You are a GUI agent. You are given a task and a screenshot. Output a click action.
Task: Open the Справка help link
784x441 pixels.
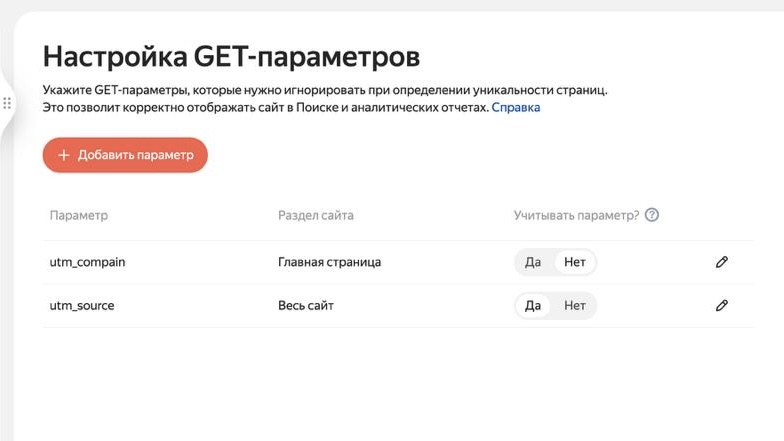click(x=516, y=107)
